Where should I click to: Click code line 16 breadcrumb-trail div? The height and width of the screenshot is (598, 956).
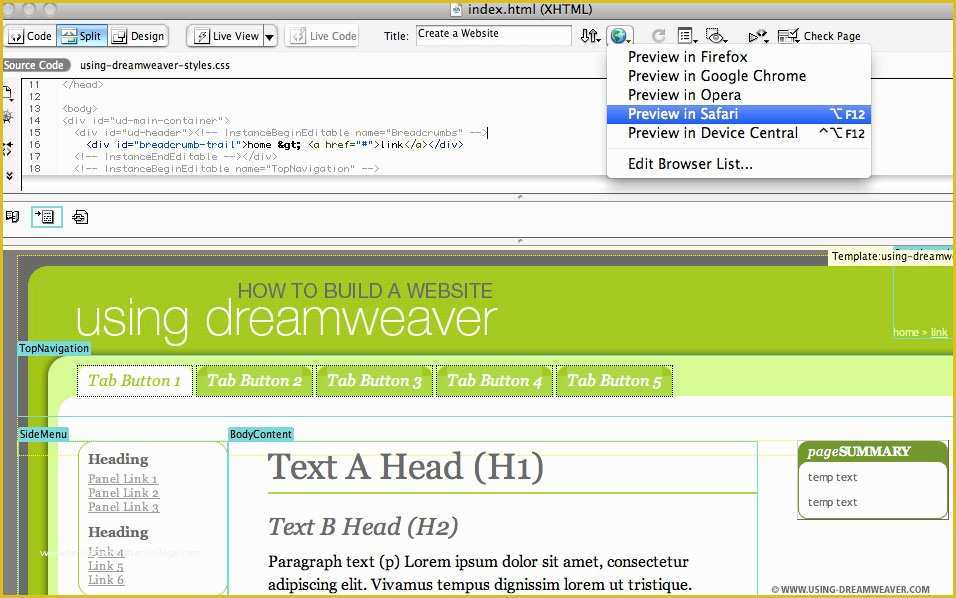pos(274,144)
